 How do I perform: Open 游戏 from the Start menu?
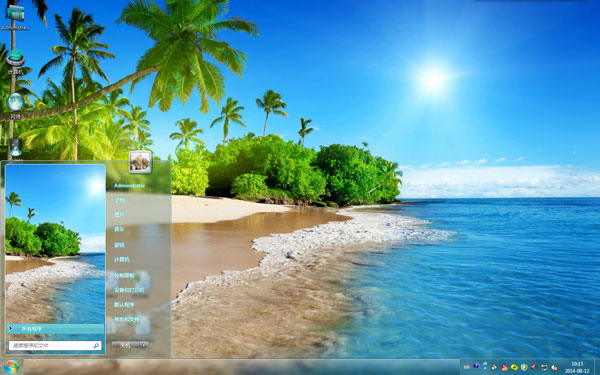point(119,245)
